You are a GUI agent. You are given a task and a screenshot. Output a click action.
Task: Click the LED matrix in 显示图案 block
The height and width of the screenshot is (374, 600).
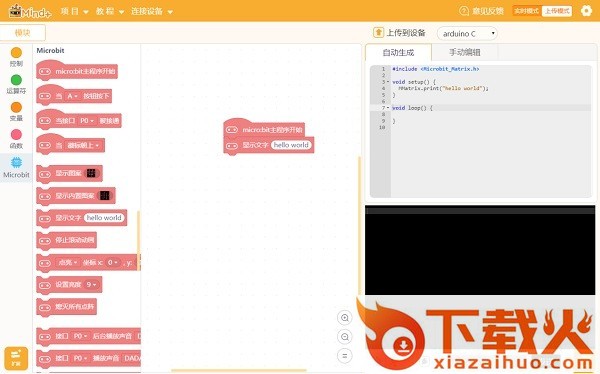pos(91,173)
